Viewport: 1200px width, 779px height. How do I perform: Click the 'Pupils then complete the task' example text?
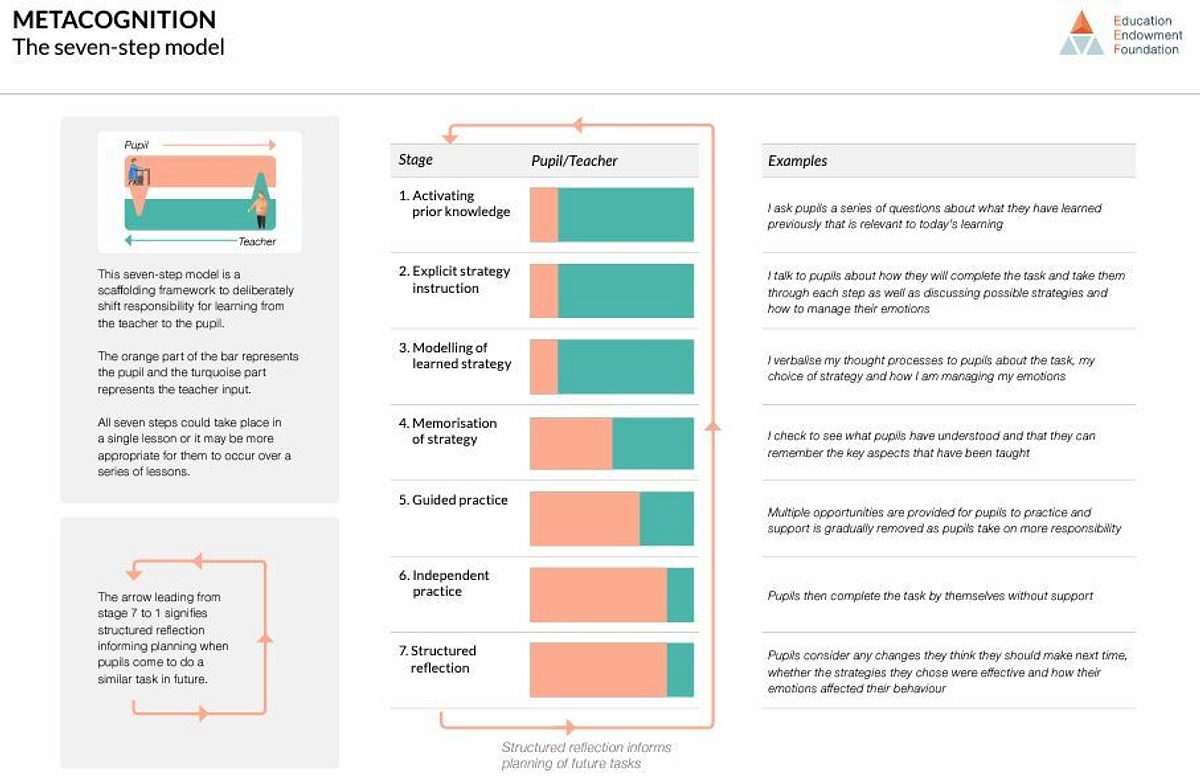pyautogui.click(x=930, y=596)
